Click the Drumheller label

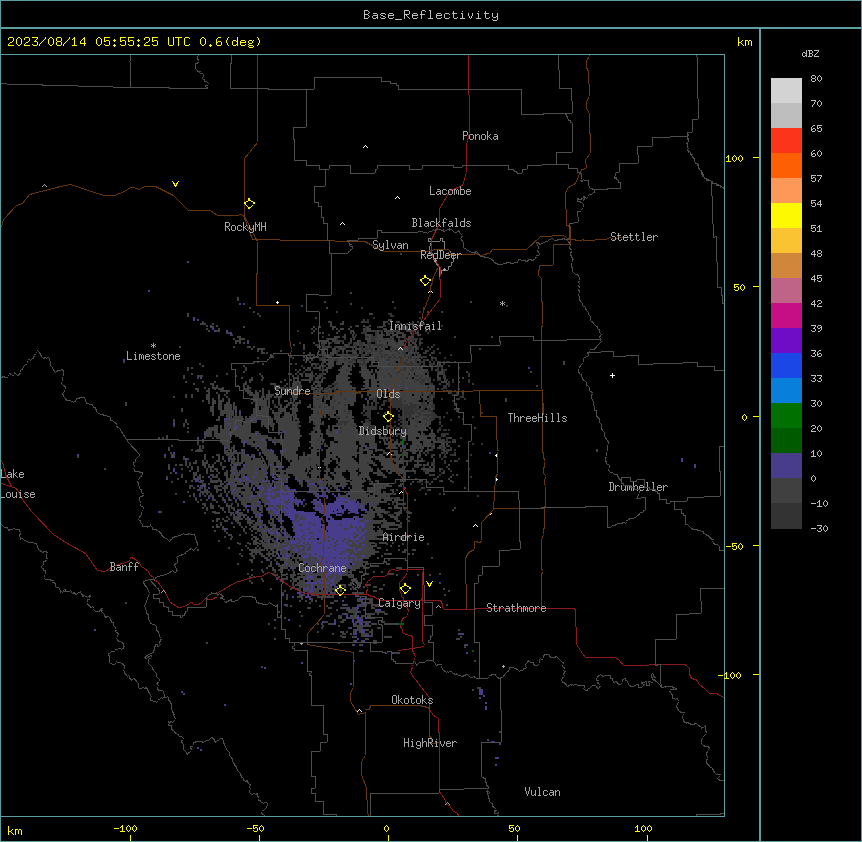pyautogui.click(x=638, y=487)
